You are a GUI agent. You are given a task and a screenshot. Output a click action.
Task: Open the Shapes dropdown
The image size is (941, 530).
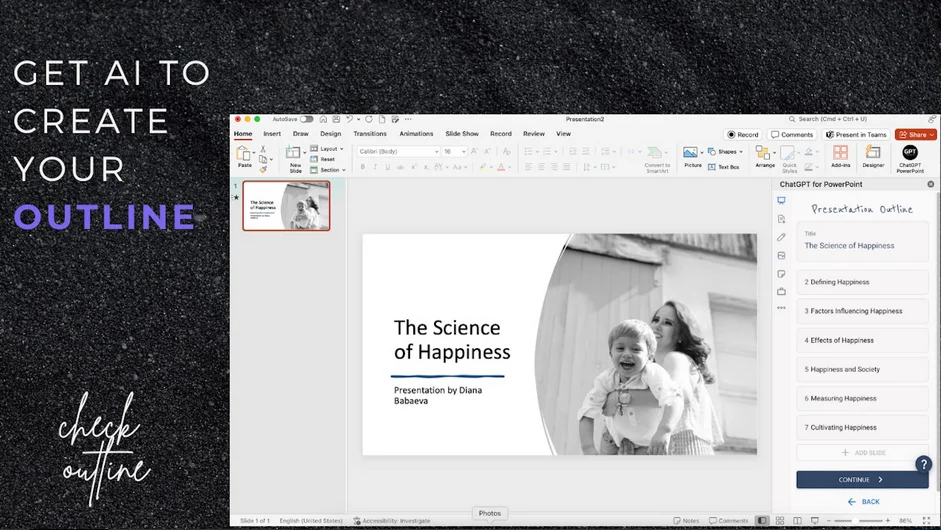[726, 151]
